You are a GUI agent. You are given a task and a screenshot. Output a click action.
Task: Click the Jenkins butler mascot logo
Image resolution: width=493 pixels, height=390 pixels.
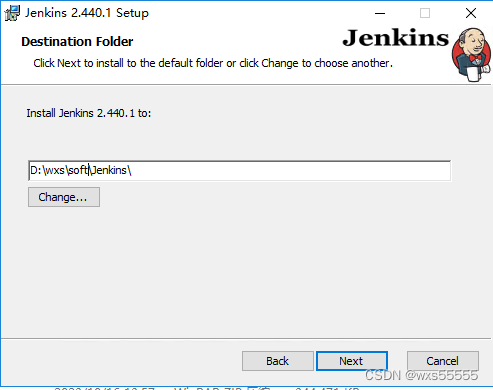(x=471, y=55)
